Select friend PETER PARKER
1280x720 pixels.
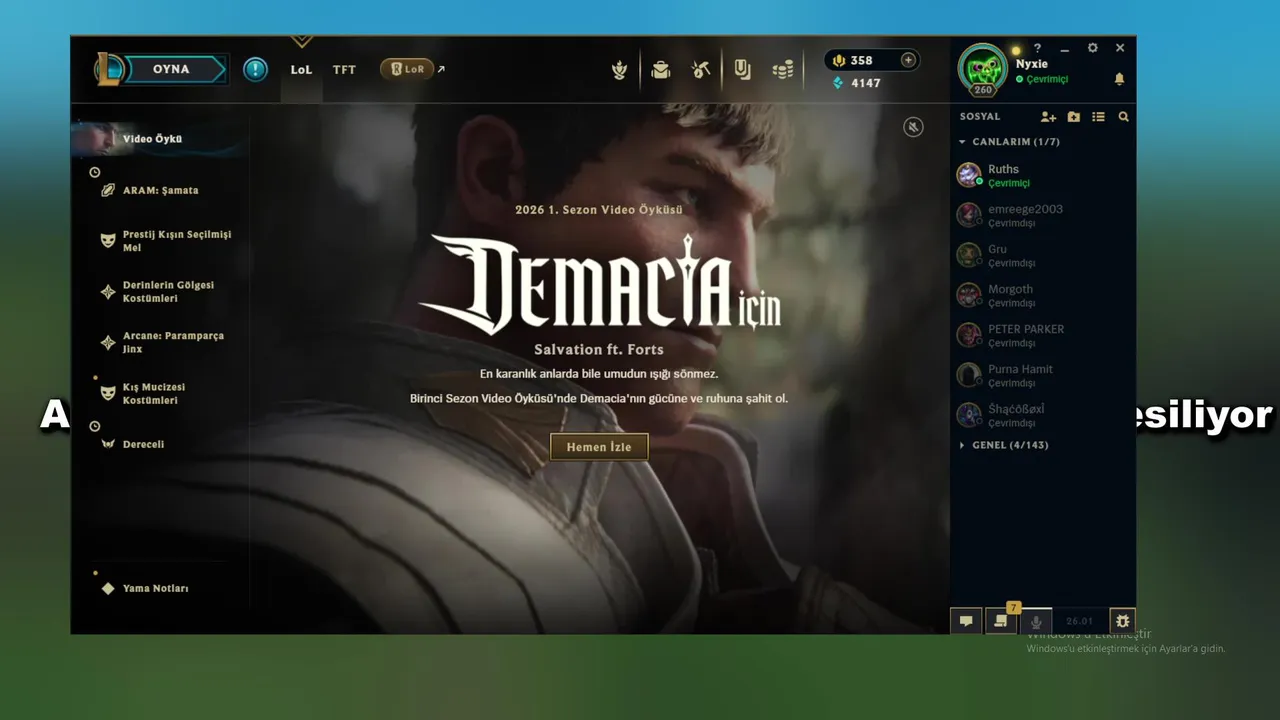coord(1043,335)
